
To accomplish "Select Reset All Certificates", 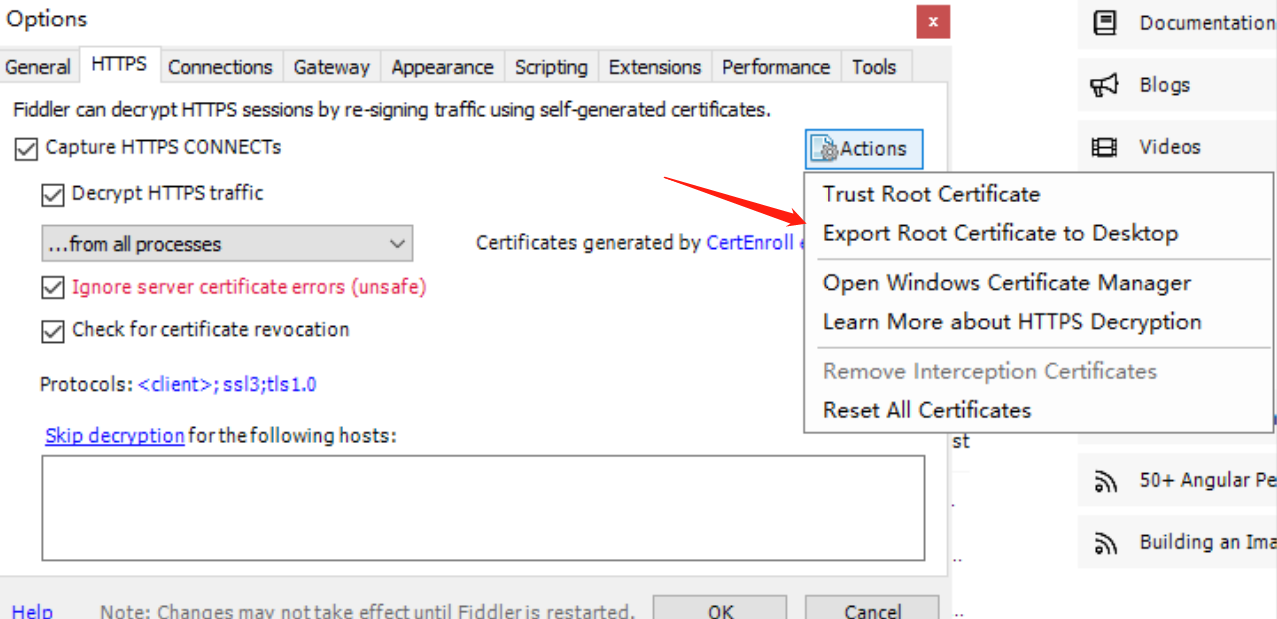I will pyautogui.click(x=1038, y=410).
